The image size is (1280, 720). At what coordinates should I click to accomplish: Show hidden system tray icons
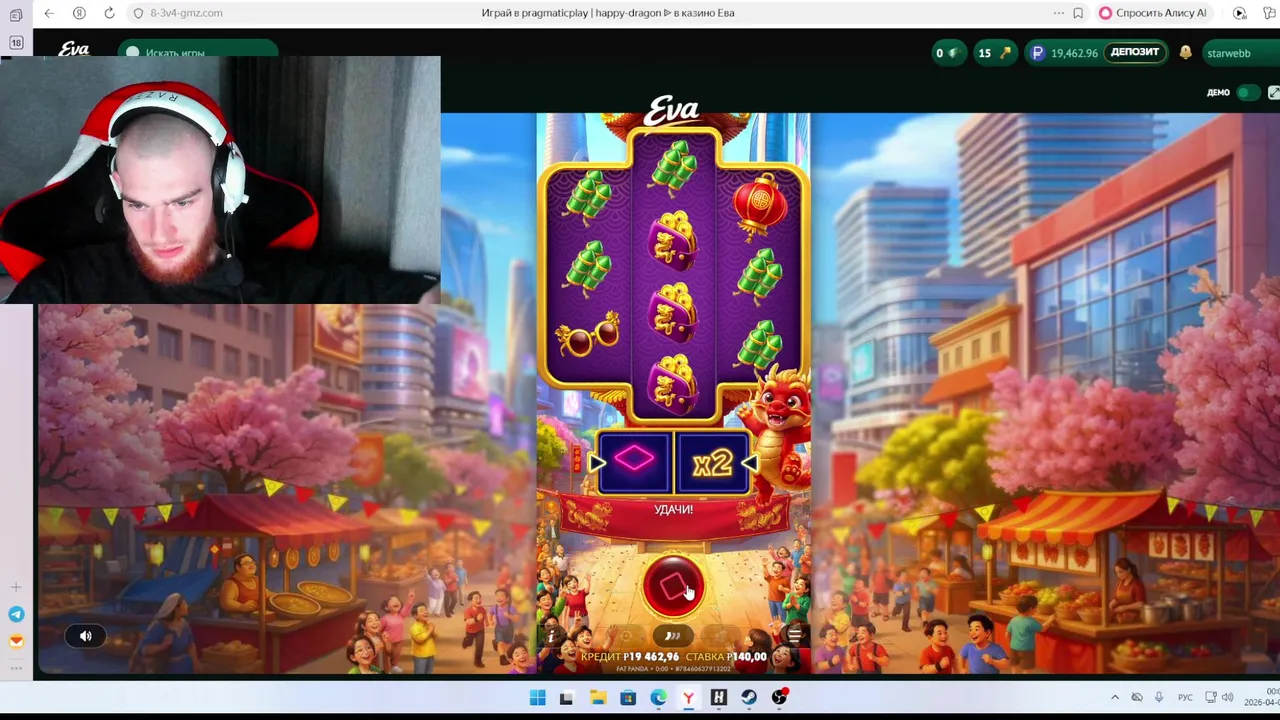coord(1115,697)
